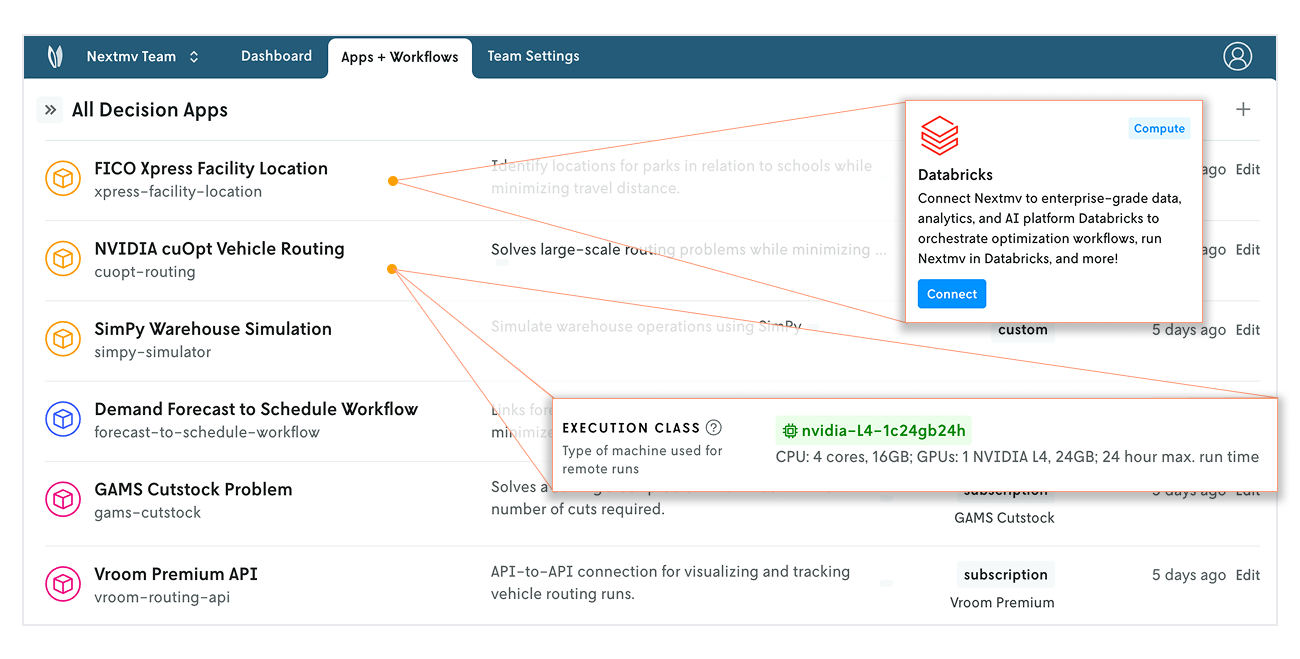The image size is (1300, 659).
Task: Edit the NVIDIA cuOpt Vehicle Routing app
Action: 1247,250
